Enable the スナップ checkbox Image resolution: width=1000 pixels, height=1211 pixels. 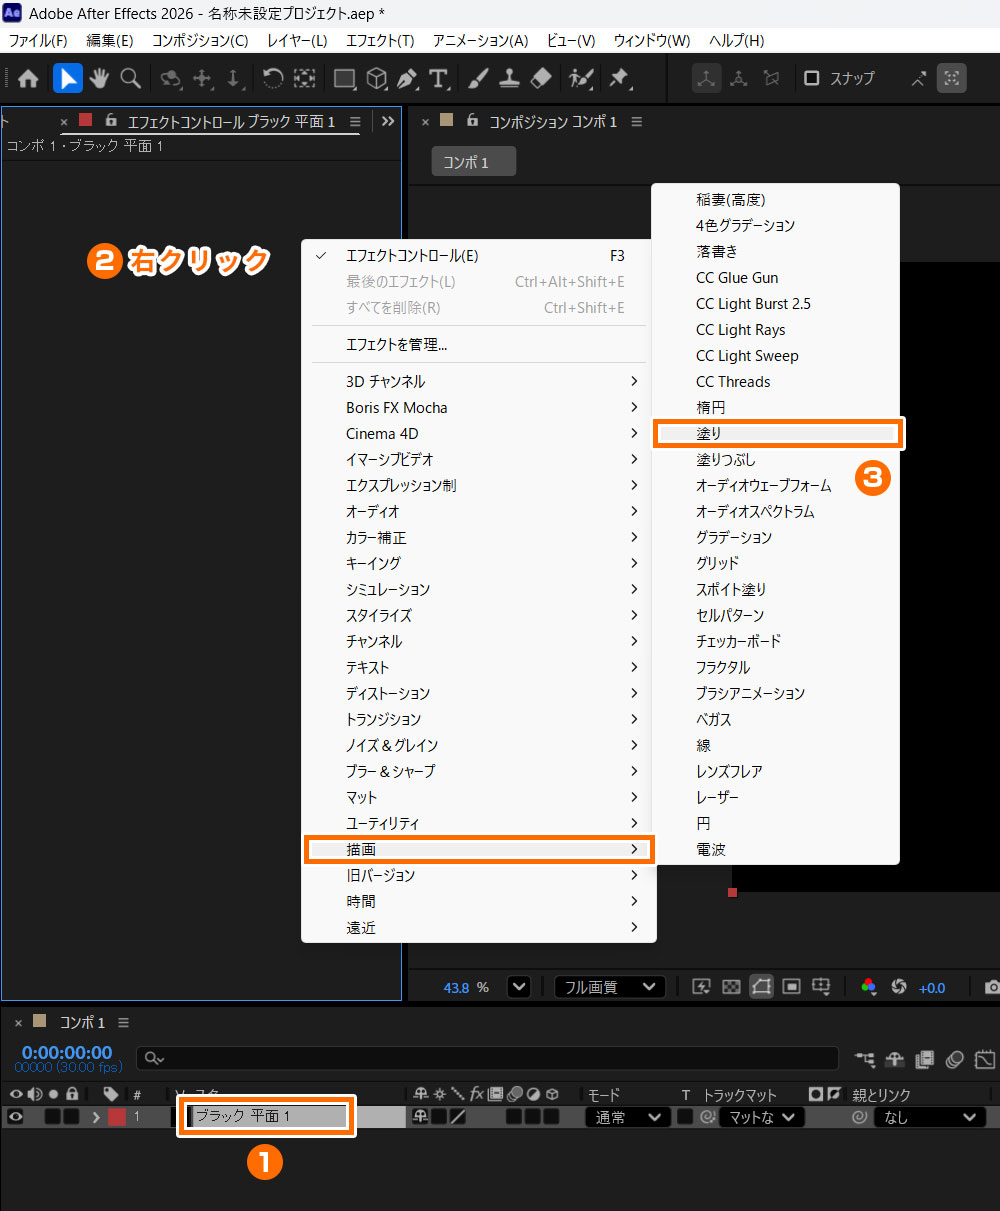(x=811, y=78)
